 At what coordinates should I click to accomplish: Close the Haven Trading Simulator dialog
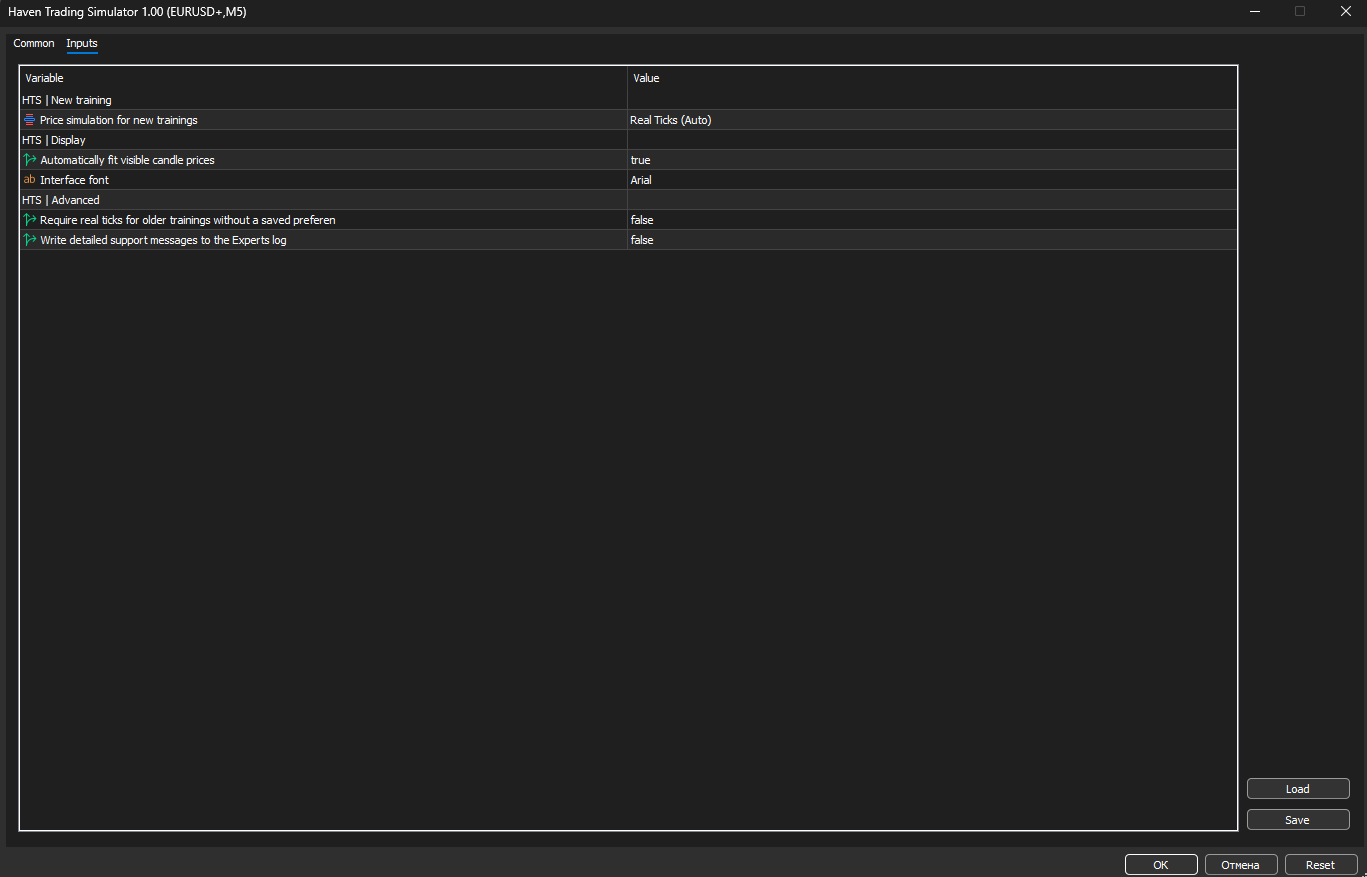tap(1345, 11)
